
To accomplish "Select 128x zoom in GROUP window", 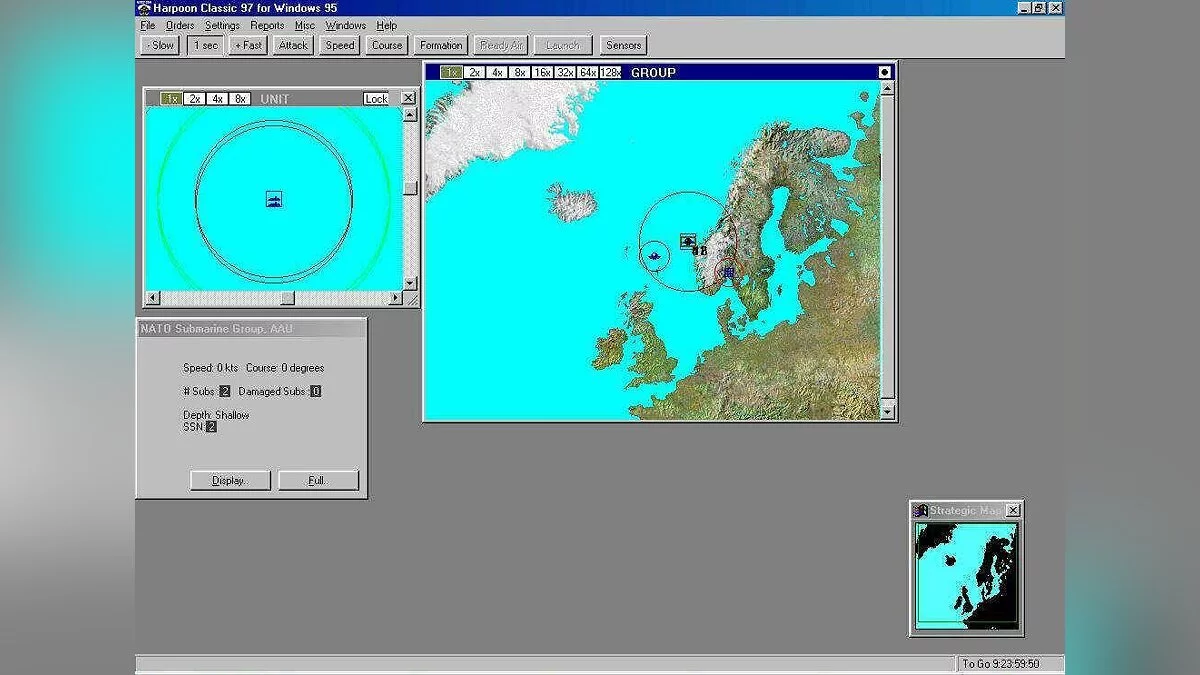I will pos(611,72).
